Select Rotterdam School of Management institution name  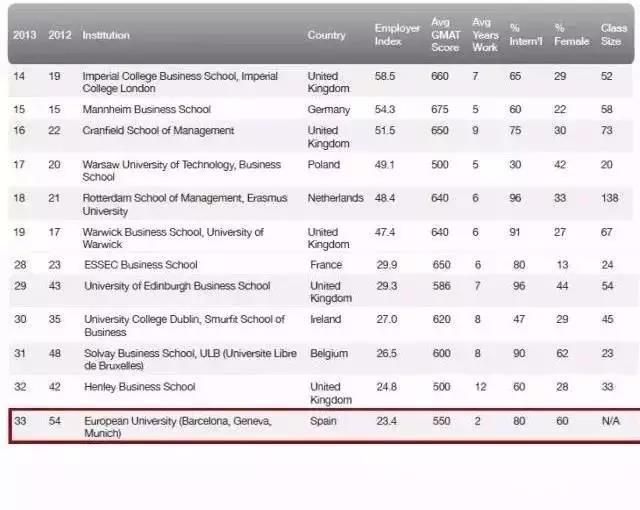click(184, 204)
